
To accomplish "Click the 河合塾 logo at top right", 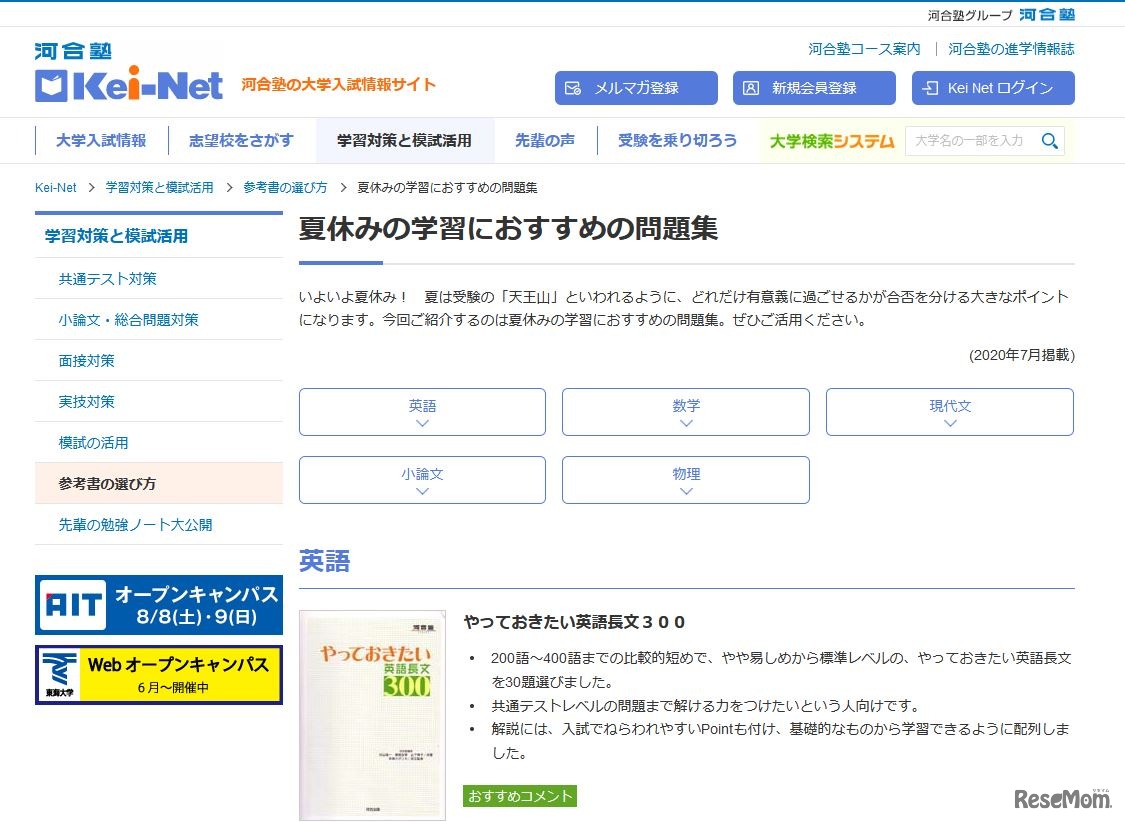I will [x=1047, y=14].
